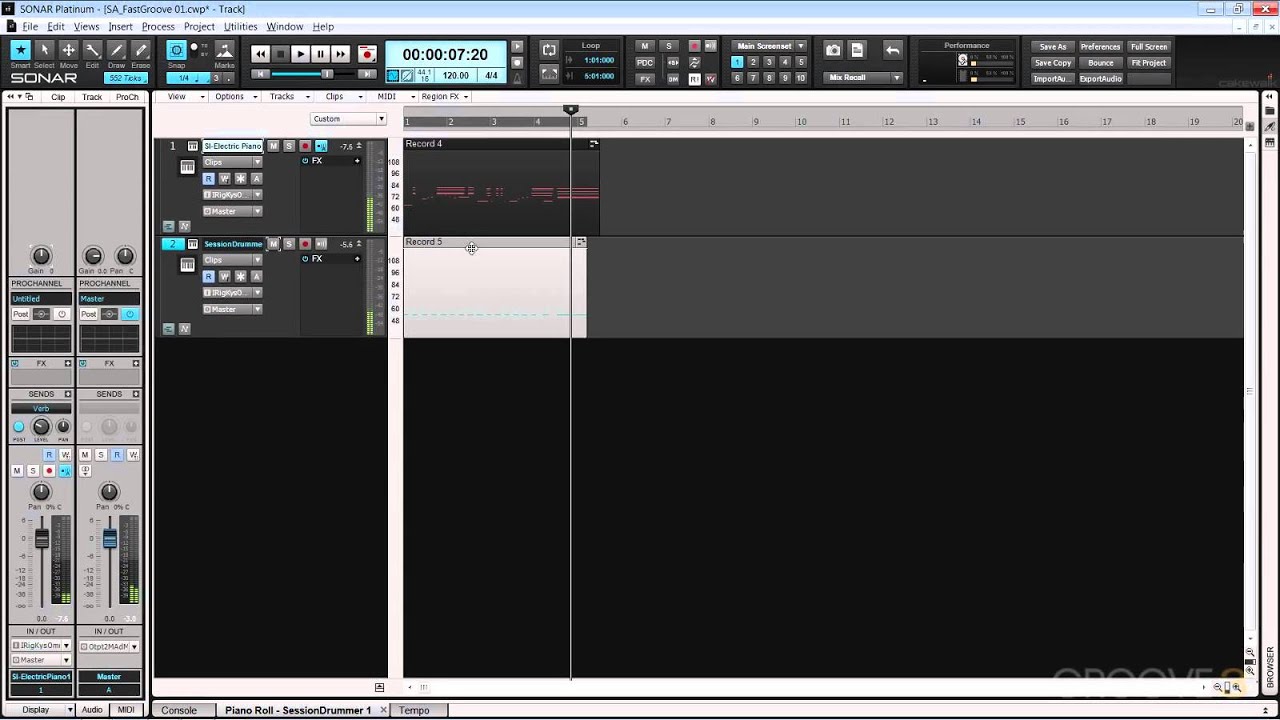Start playback with Play button
Viewport: 1280px width, 720px height.
[300, 54]
